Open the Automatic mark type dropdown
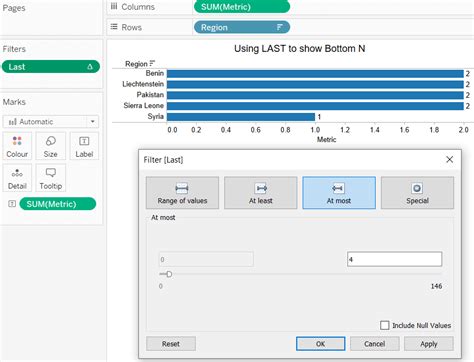The height and width of the screenshot is (362, 474). (51, 122)
